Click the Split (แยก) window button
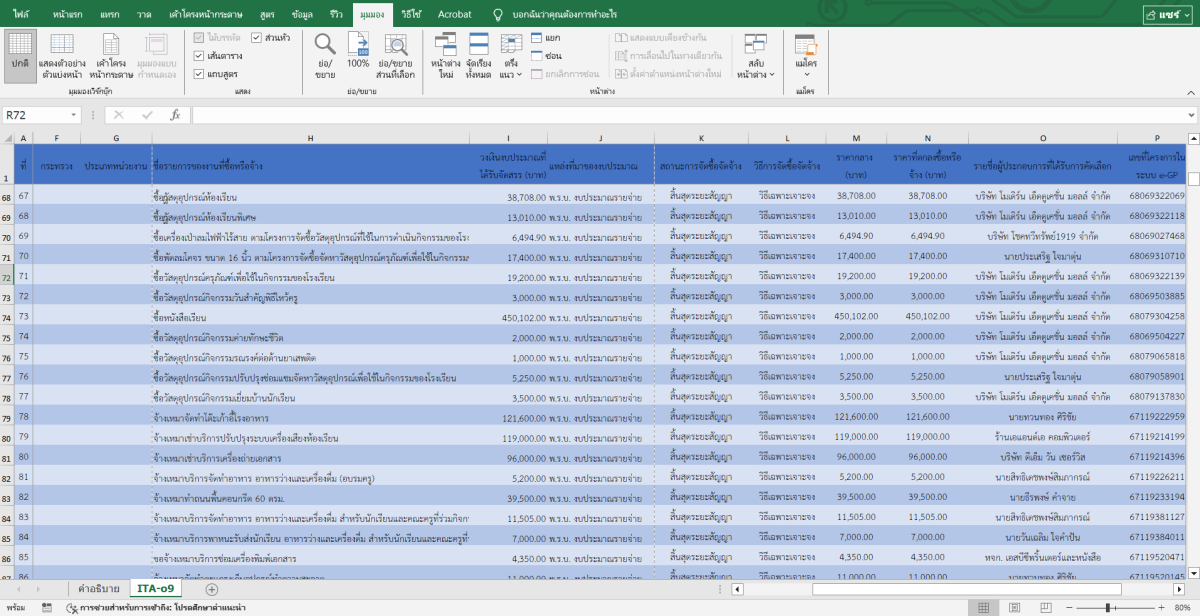 (546, 37)
